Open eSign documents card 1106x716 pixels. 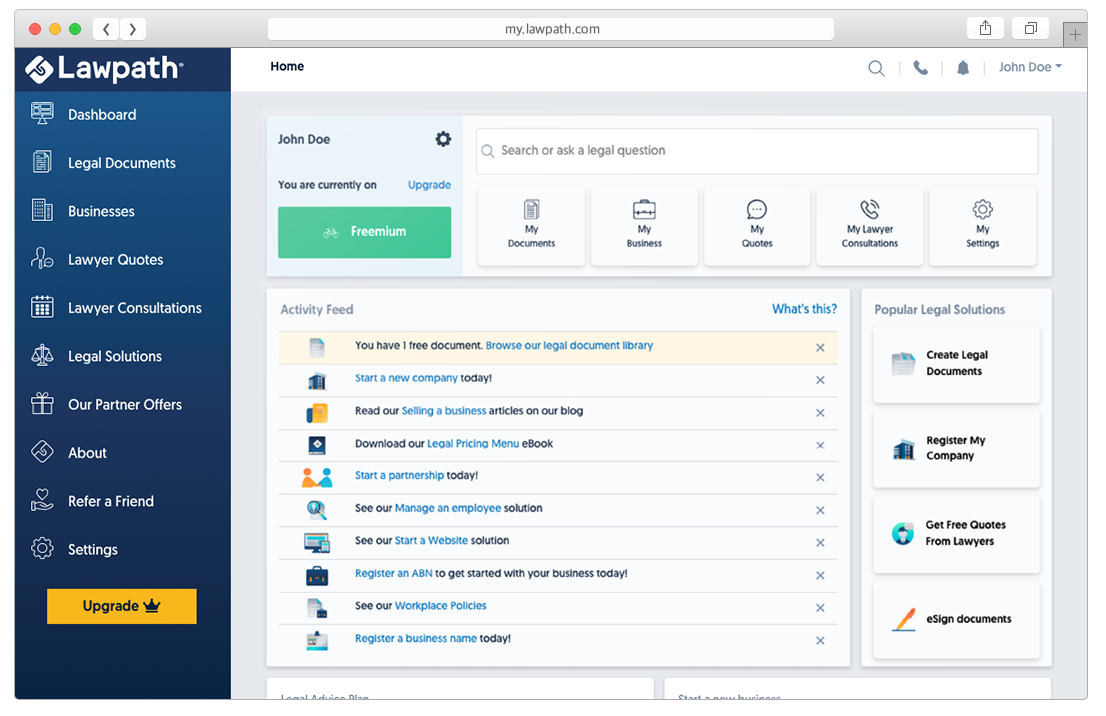pos(956,619)
